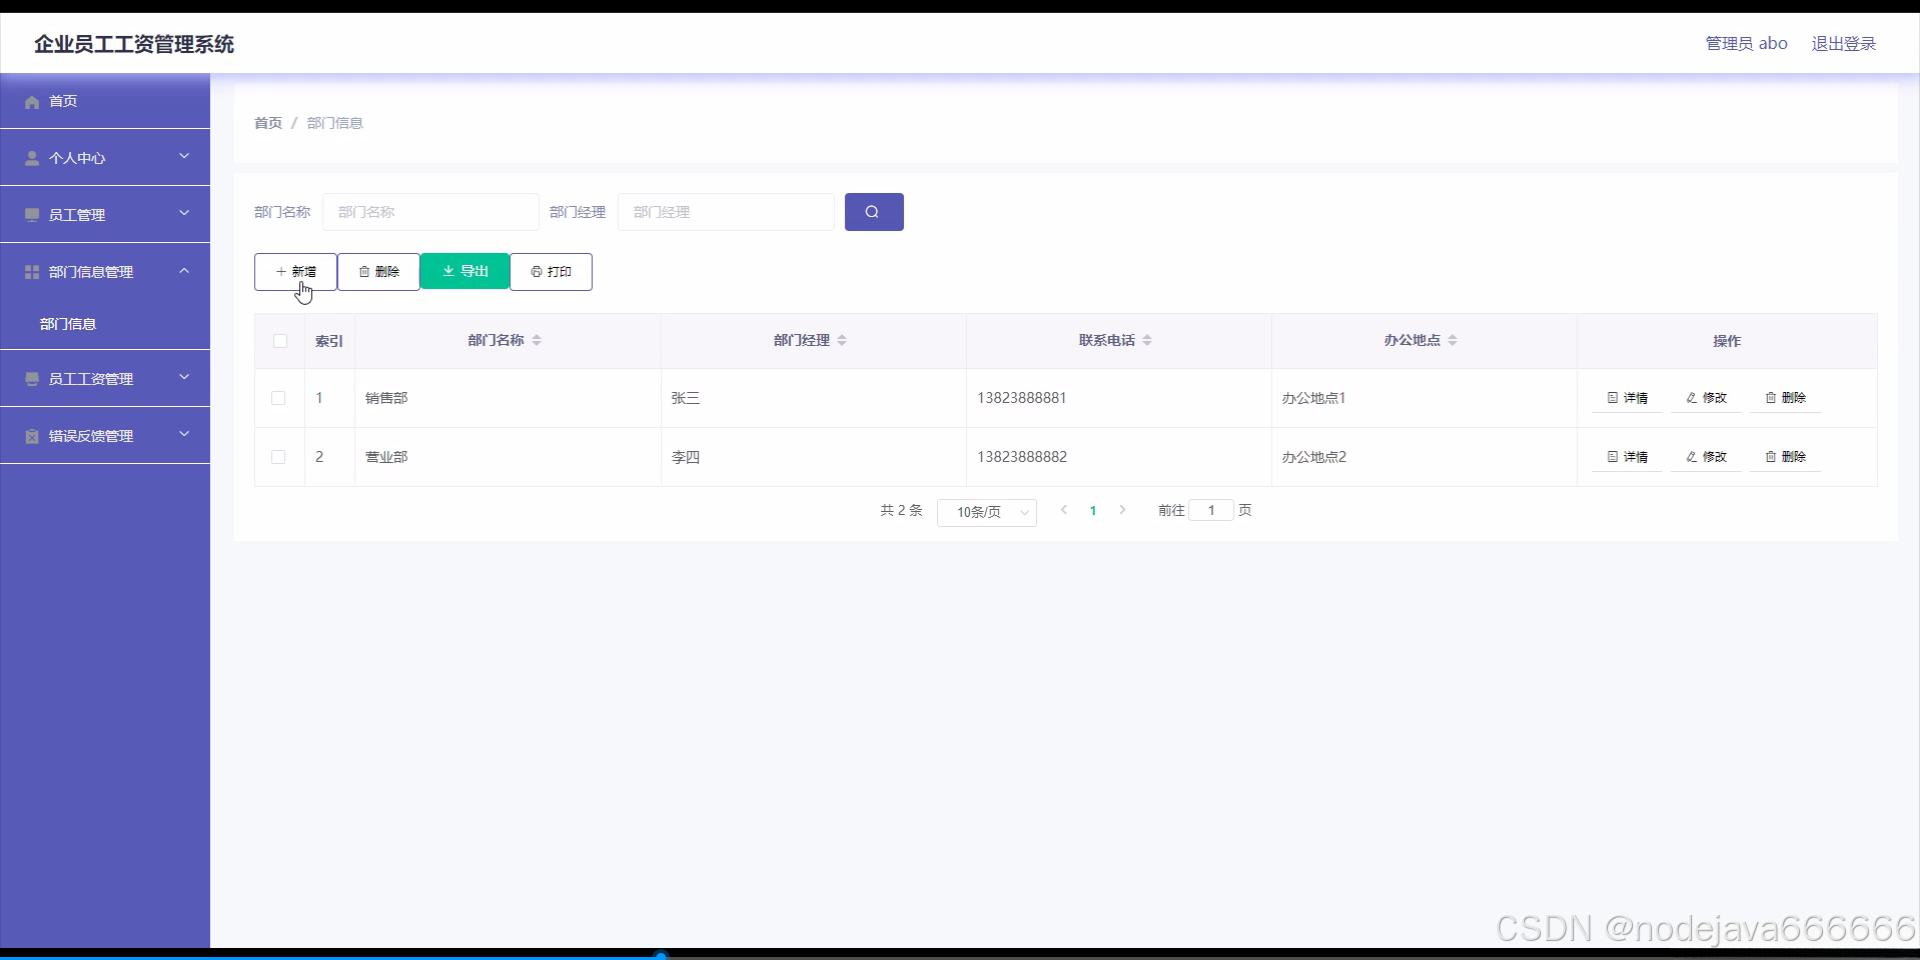Select all rows header checkbox
Viewport: 1920px width, 960px height.
tap(280, 341)
